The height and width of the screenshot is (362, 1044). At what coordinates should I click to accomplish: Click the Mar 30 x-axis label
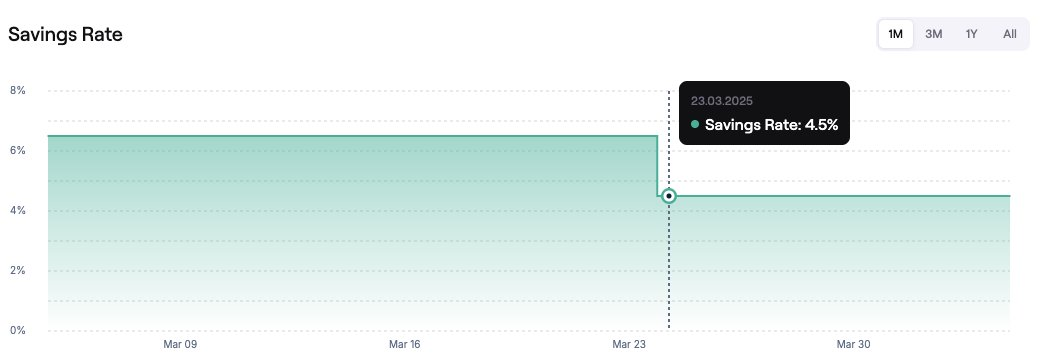click(x=854, y=344)
